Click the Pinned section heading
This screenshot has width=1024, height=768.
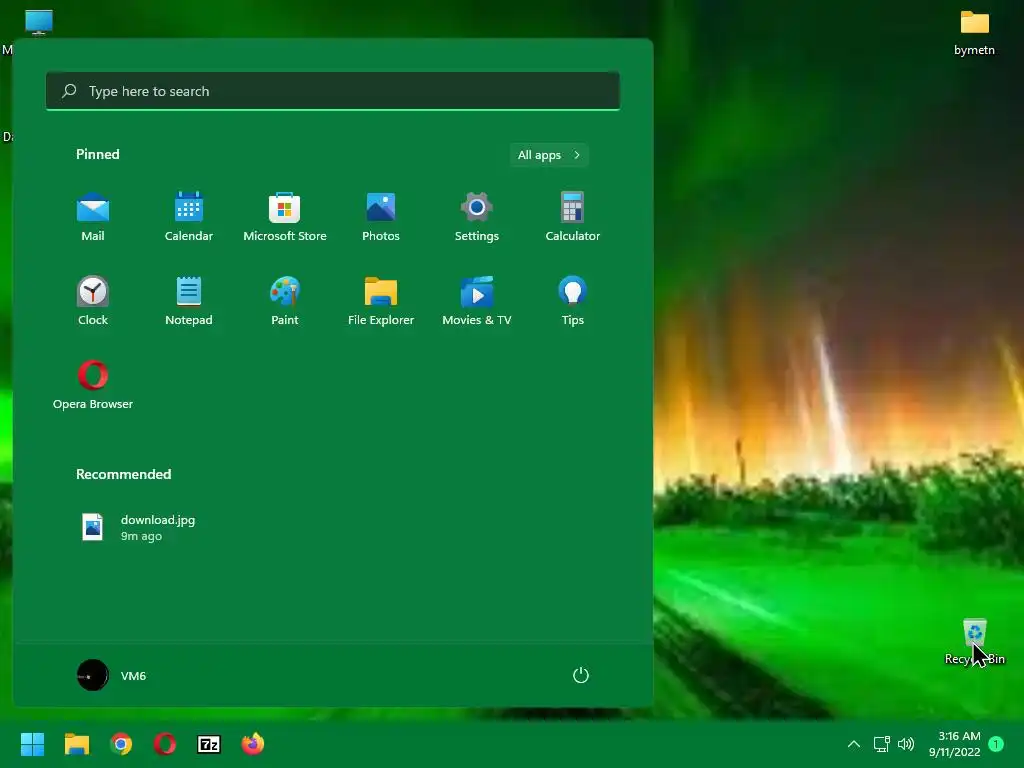[98, 154]
